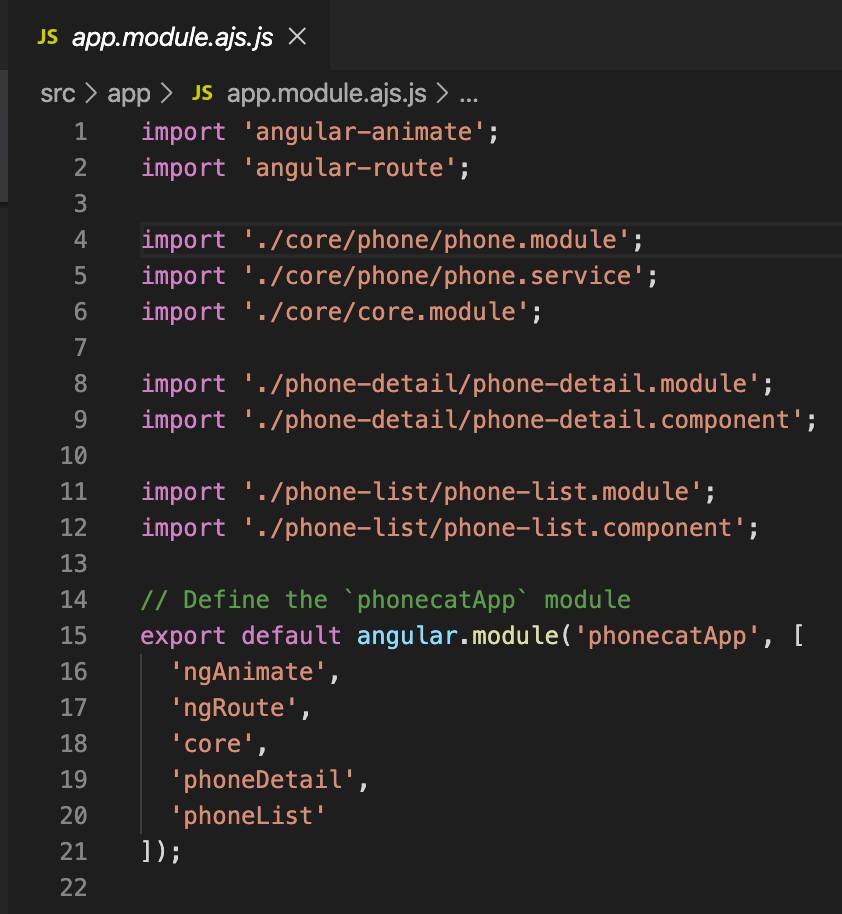Click the app.module.ajs.js breadcrumb file name
The width and height of the screenshot is (842, 914).
coord(327,94)
